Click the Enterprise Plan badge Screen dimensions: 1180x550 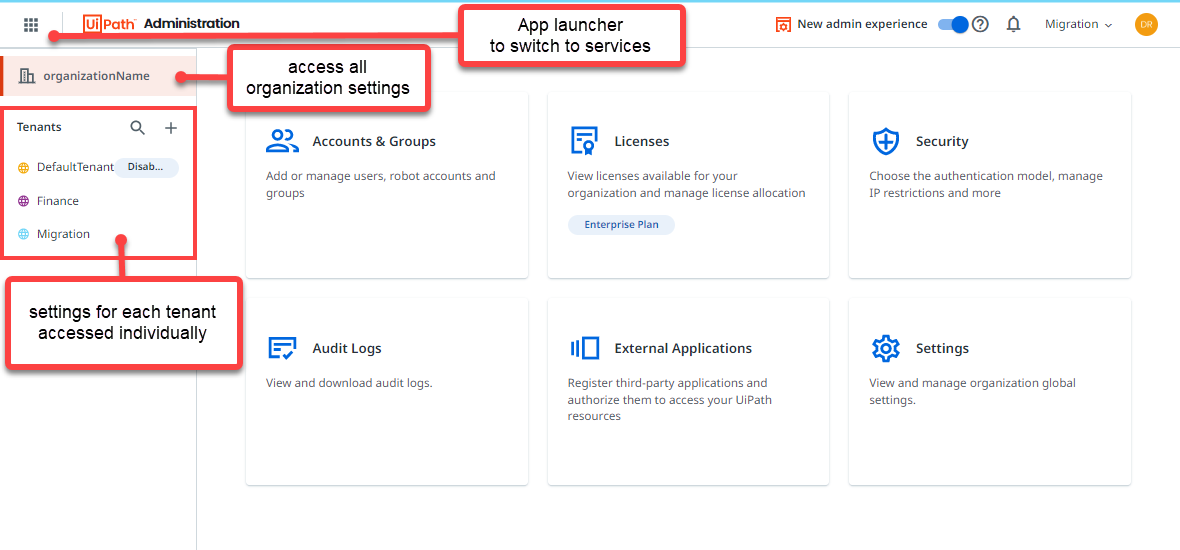pyautogui.click(x=621, y=224)
